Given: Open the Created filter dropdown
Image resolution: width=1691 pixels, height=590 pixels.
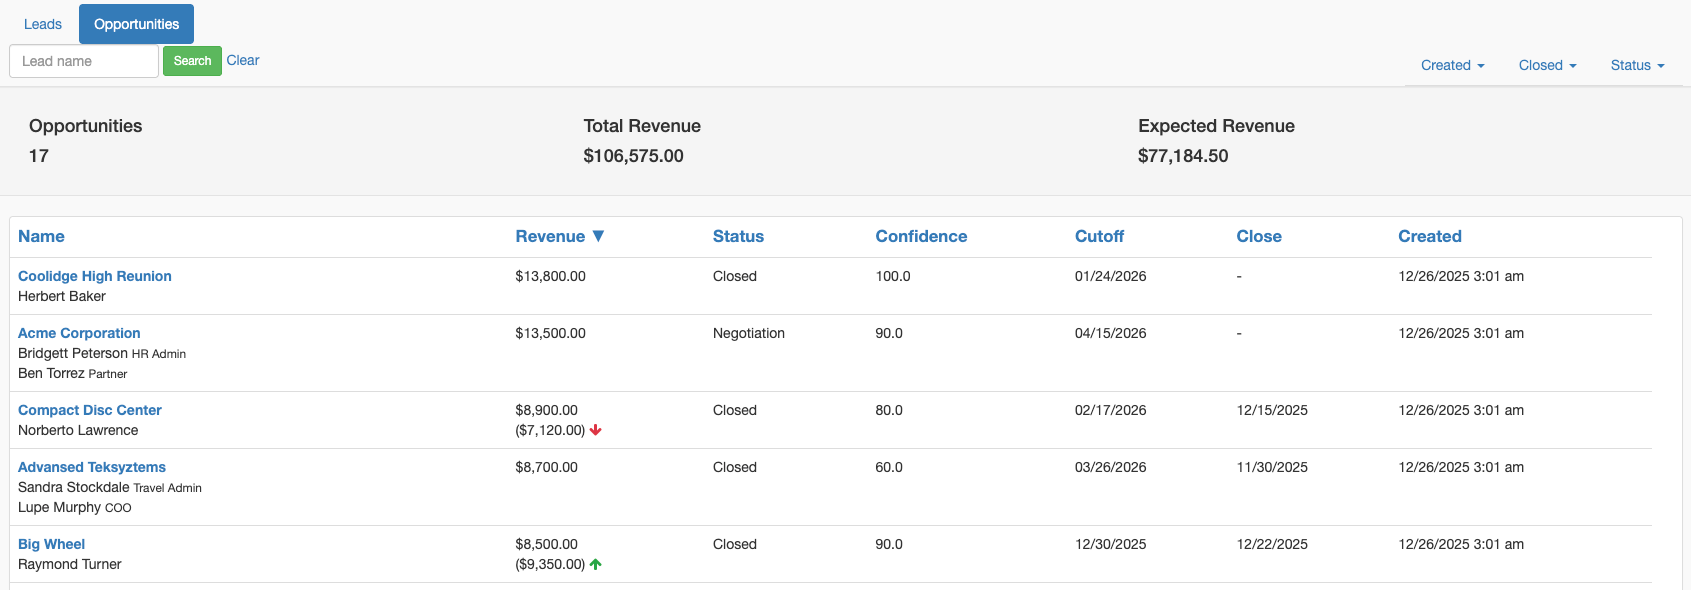Looking at the screenshot, I should [x=1452, y=65].
